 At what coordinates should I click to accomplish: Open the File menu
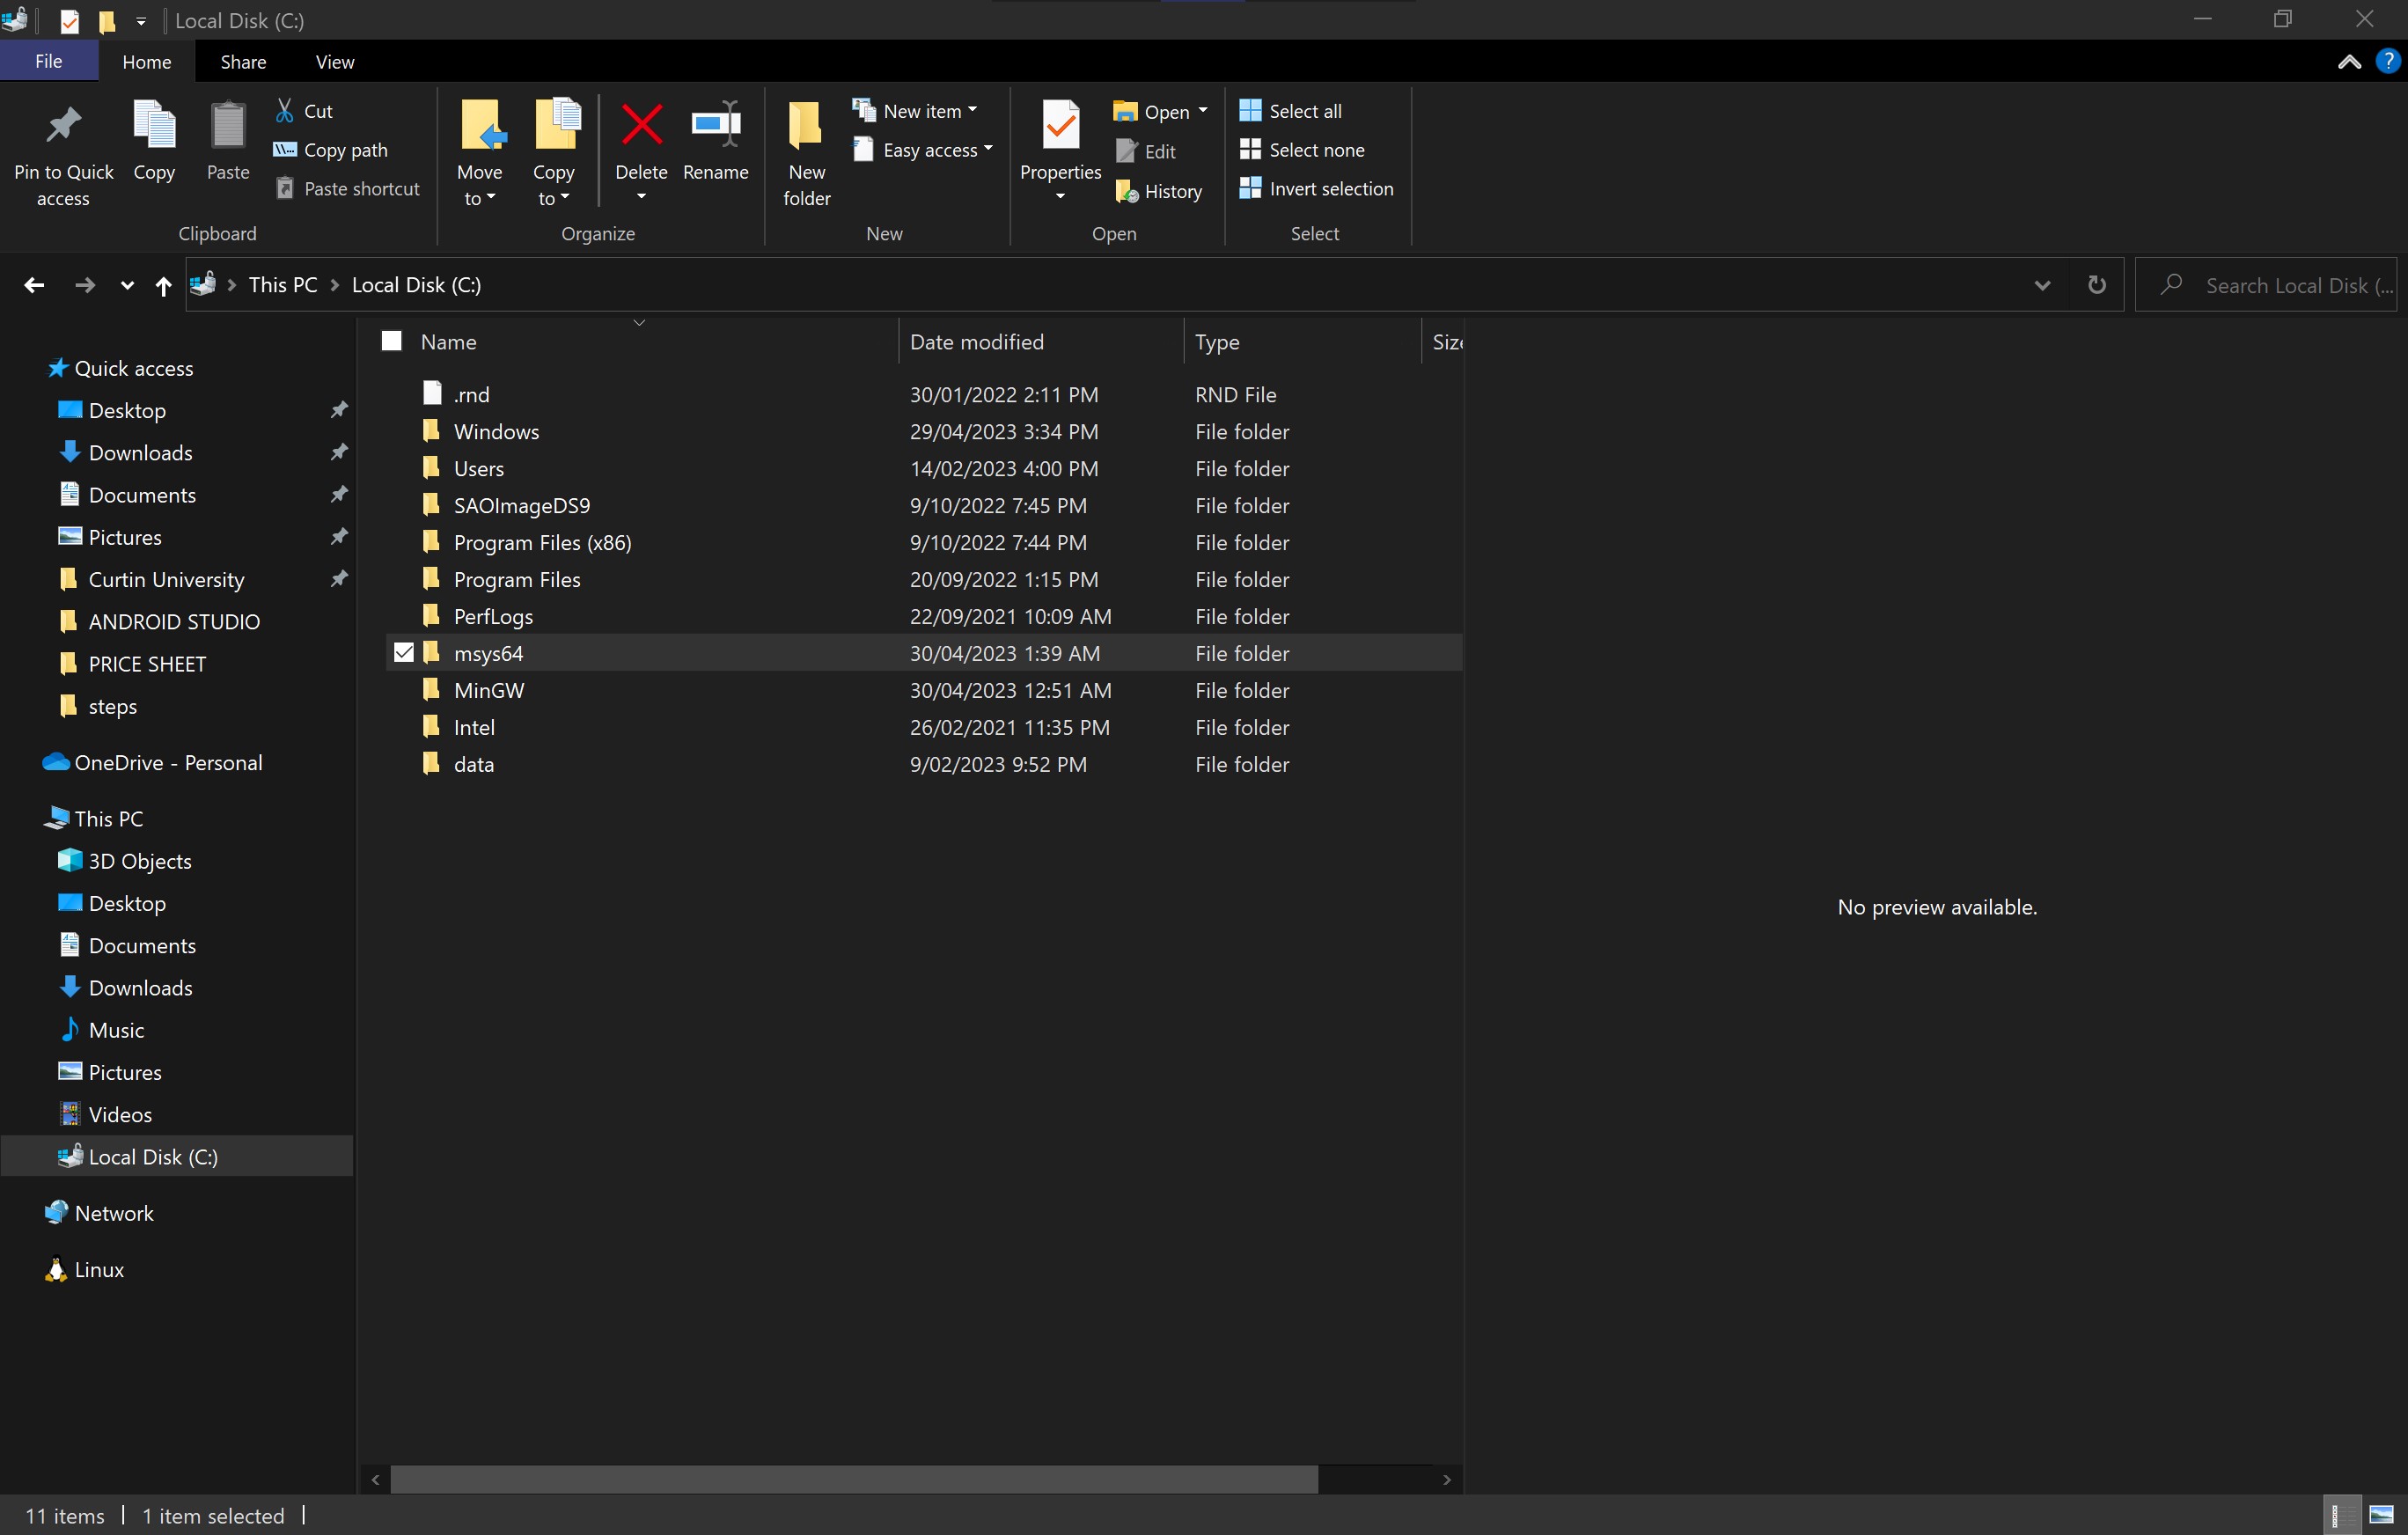(49, 61)
